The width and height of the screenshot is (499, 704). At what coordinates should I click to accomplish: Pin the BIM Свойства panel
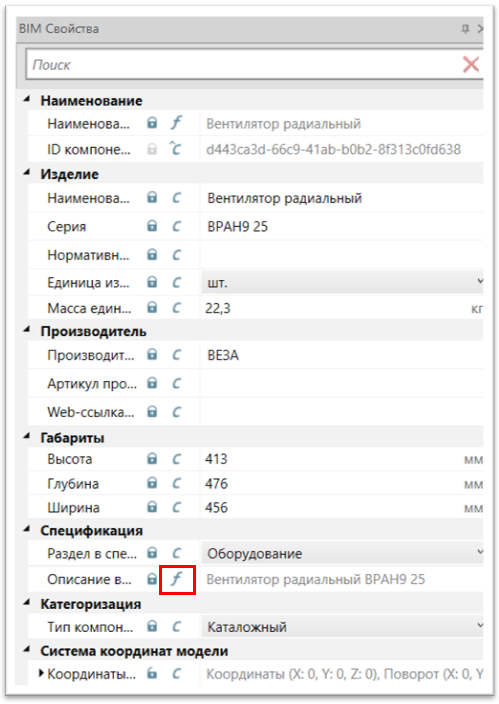click(x=465, y=29)
